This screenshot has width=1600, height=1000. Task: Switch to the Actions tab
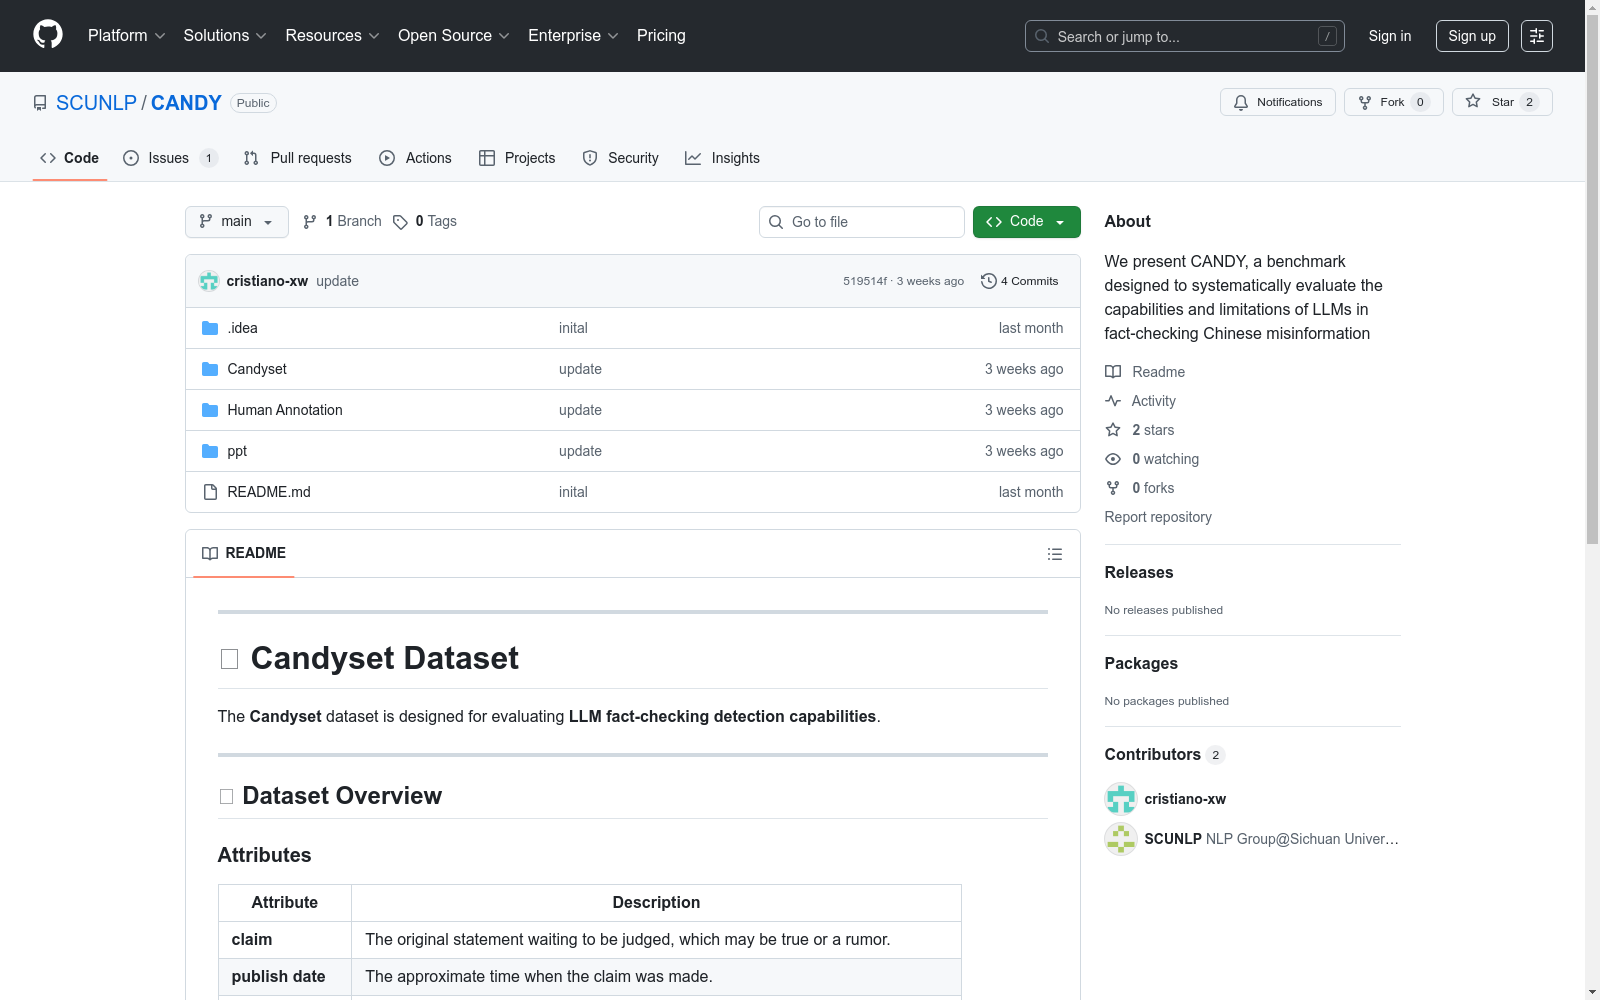415,158
